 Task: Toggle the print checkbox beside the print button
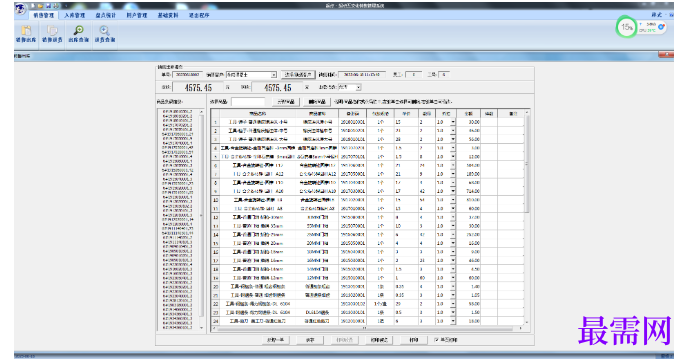pyautogui.click(x=436, y=340)
